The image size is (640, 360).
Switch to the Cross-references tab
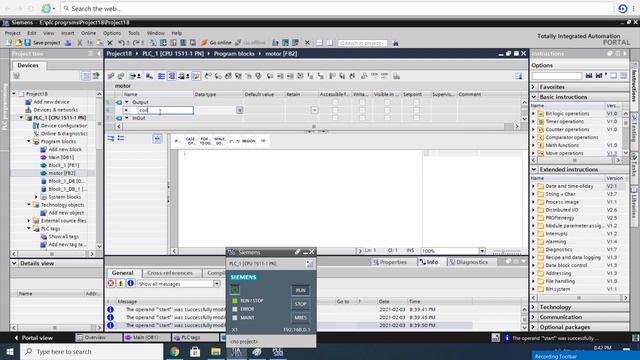click(x=169, y=273)
